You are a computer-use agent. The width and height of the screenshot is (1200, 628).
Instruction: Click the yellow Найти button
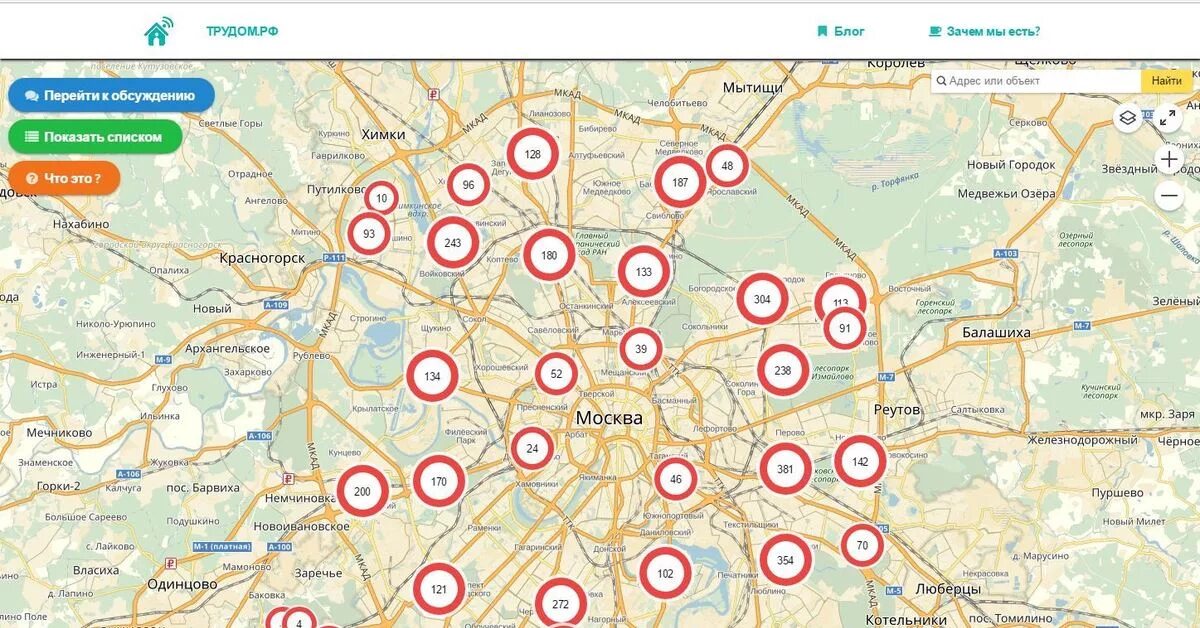coord(1166,81)
